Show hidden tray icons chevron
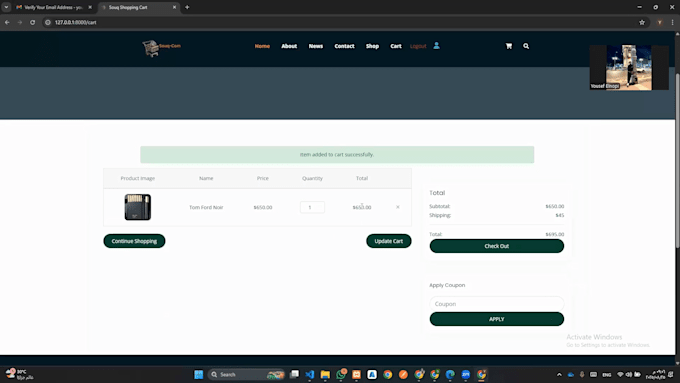This screenshot has height=383, width=680. [x=559, y=374]
